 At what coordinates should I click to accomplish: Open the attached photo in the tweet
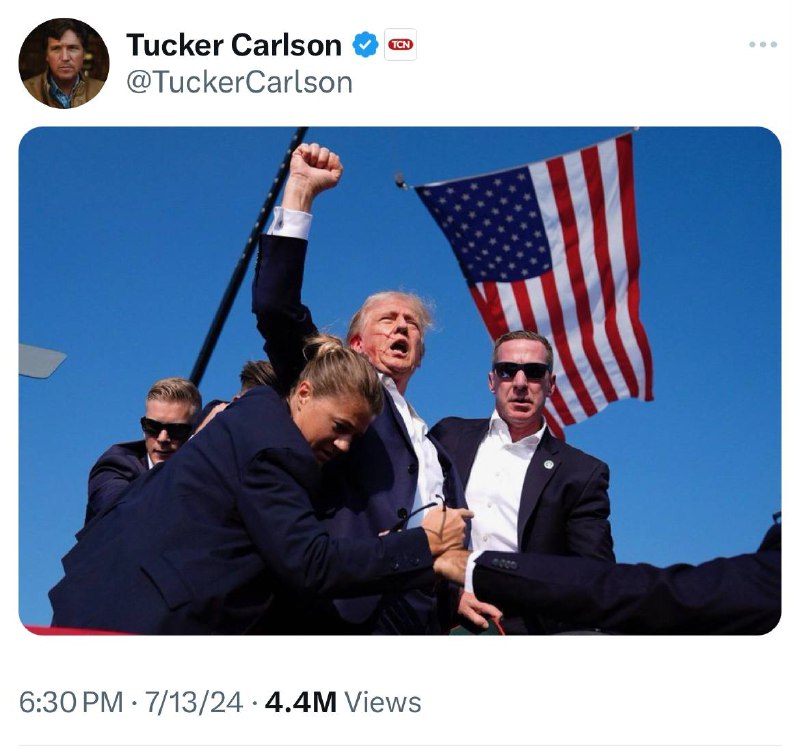point(400,381)
